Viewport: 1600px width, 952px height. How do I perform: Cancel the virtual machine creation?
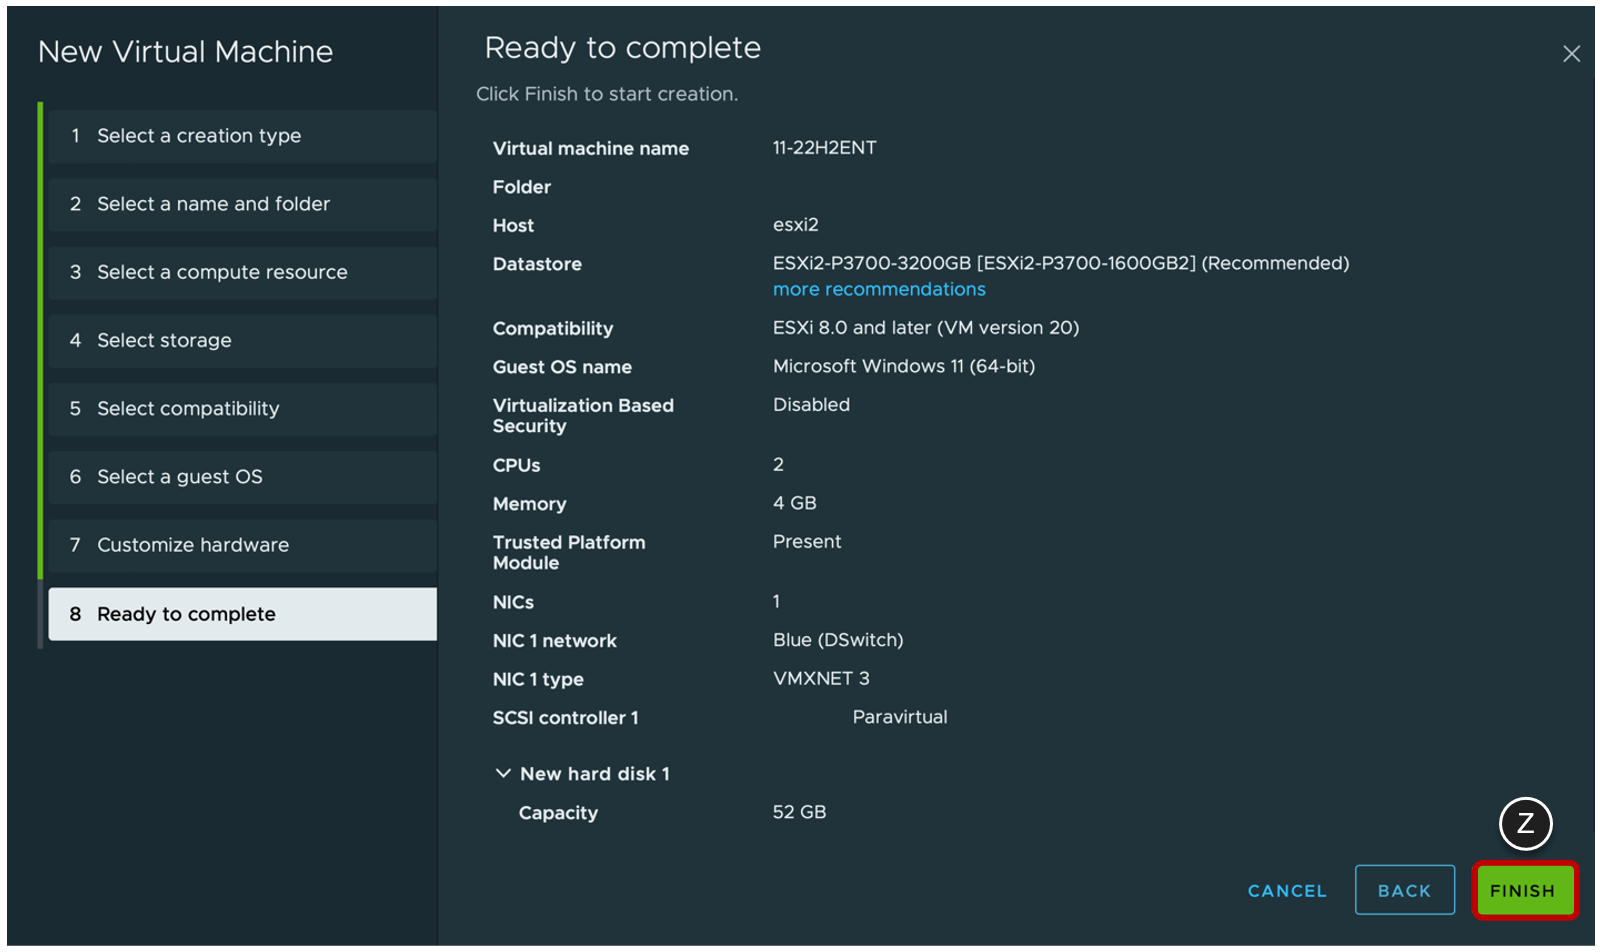point(1286,890)
